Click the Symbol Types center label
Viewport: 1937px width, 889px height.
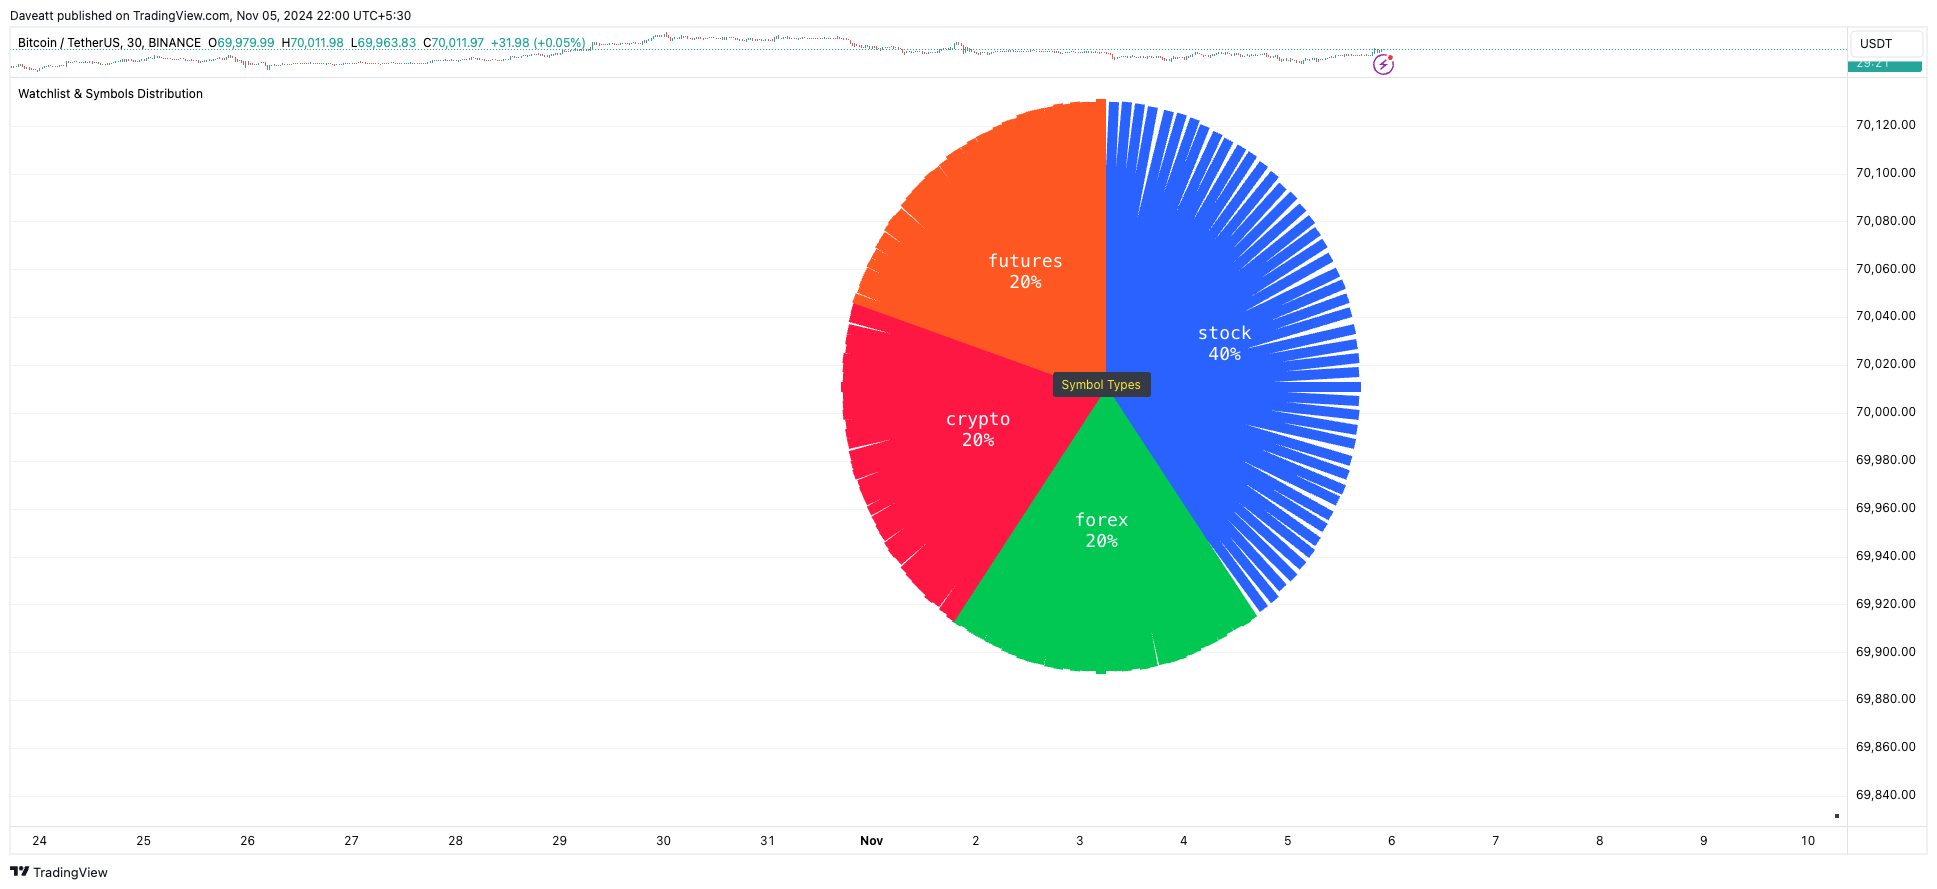tap(1101, 385)
